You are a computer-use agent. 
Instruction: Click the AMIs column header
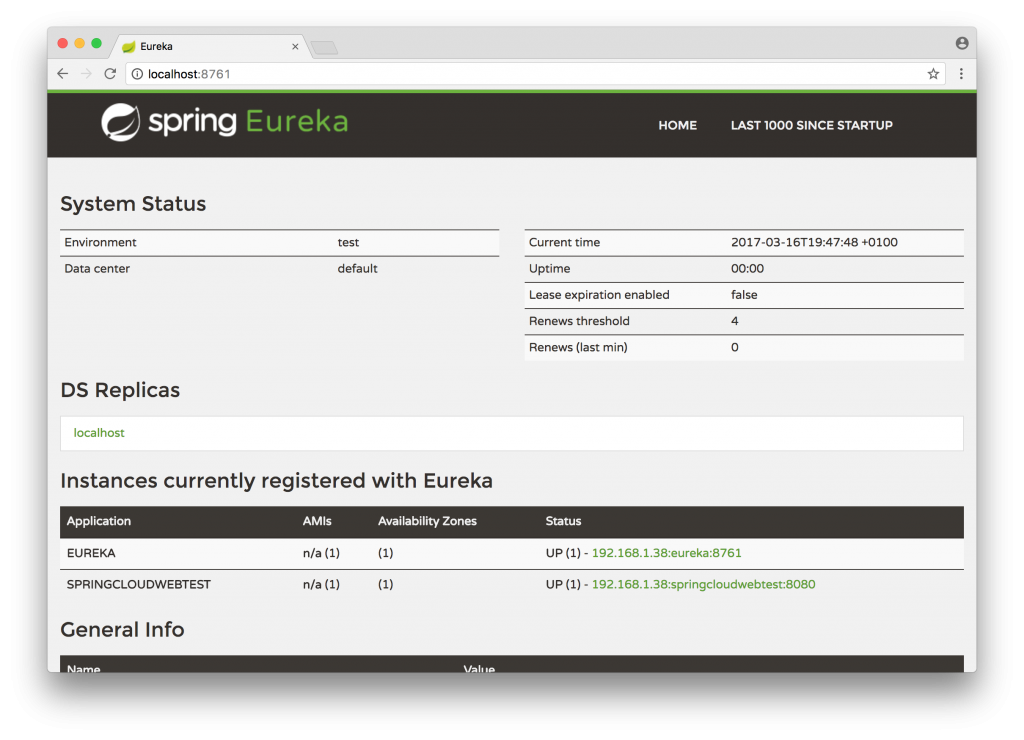317,521
